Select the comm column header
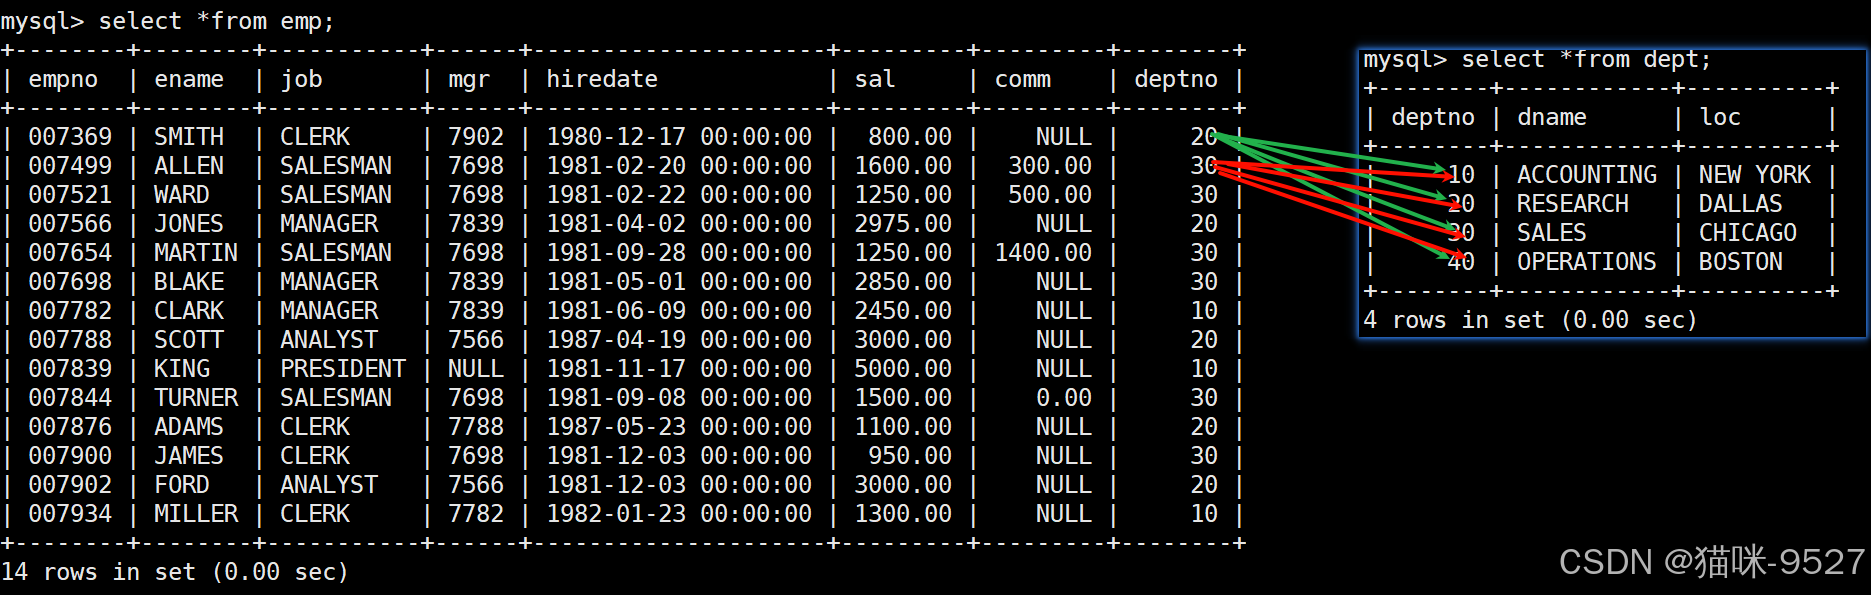 click(1023, 79)
